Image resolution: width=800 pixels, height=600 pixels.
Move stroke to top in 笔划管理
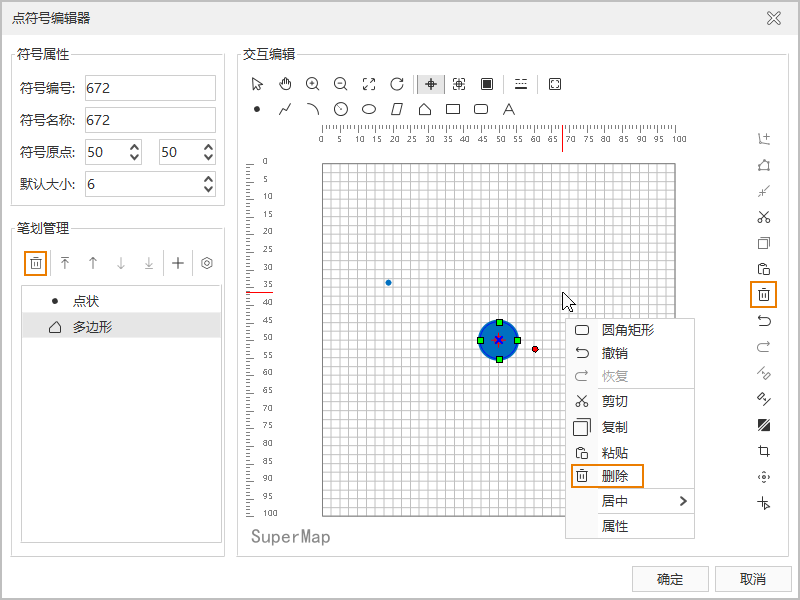click(65, 263)
